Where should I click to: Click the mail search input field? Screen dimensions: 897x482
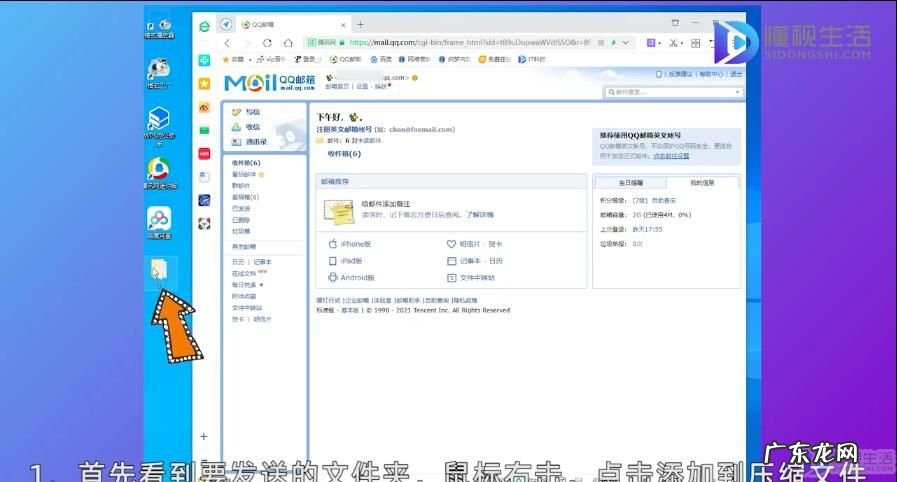tap(675, 92)
